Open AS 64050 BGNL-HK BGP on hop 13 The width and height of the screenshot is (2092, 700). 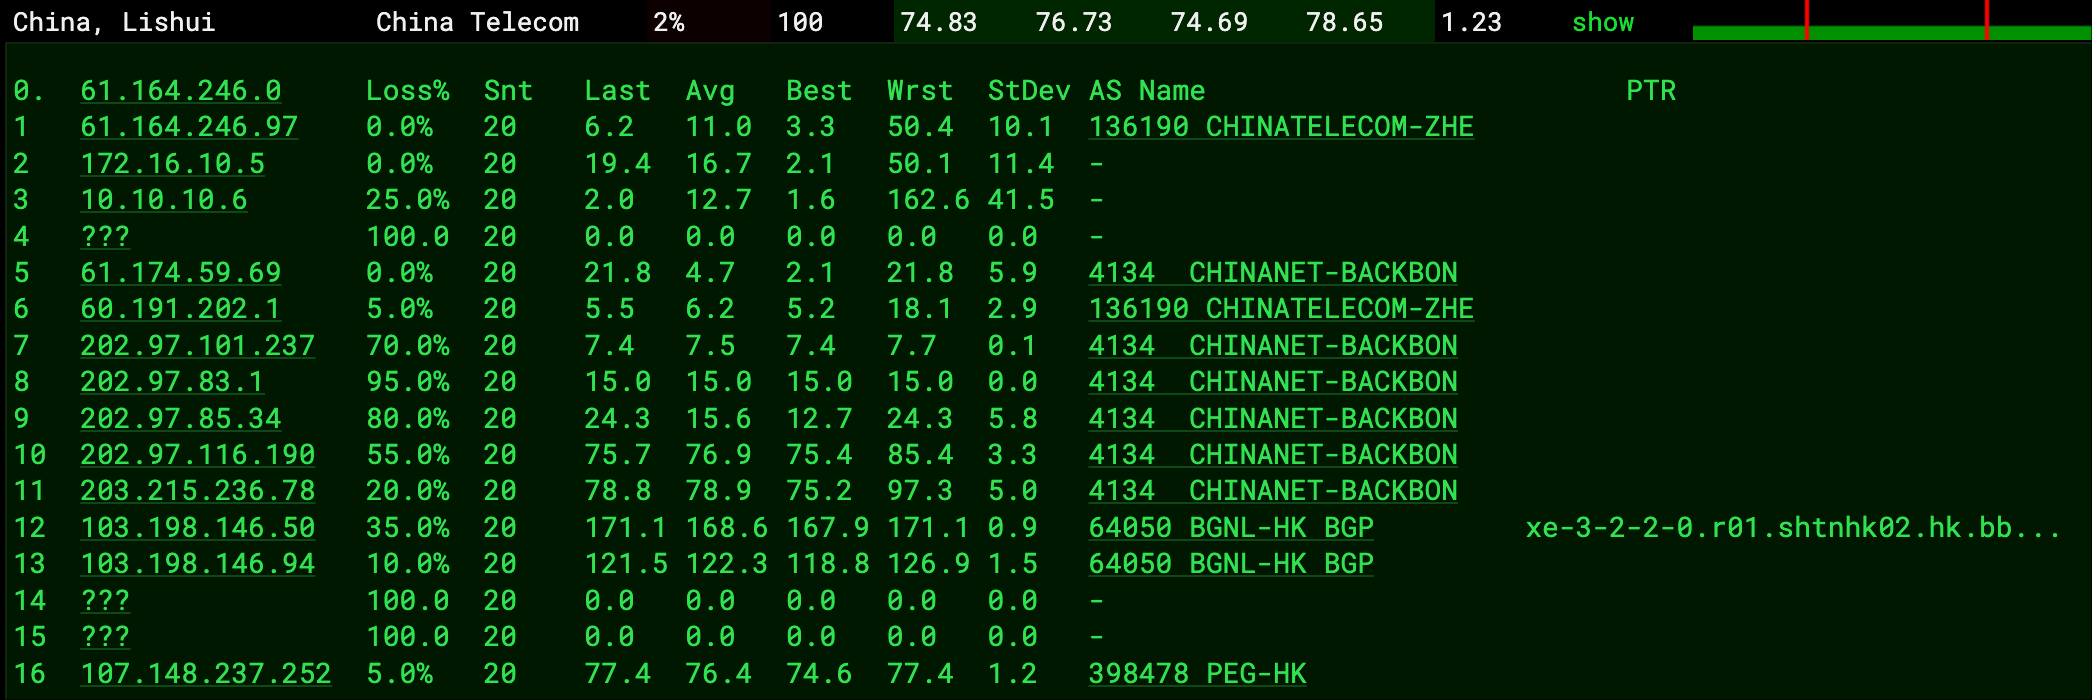[x=1231, y=564]
